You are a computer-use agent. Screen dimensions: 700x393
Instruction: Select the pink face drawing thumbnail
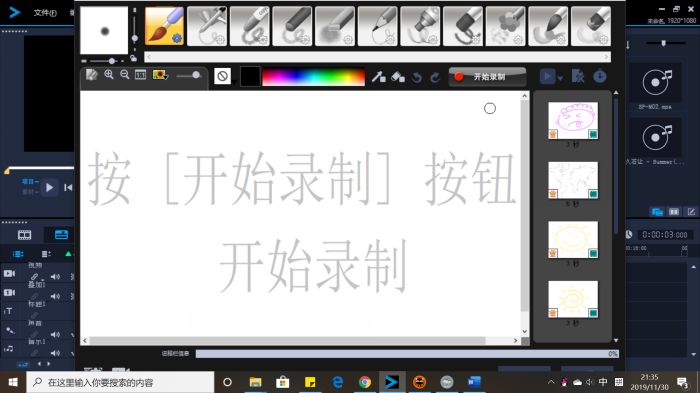pos(573,120)
